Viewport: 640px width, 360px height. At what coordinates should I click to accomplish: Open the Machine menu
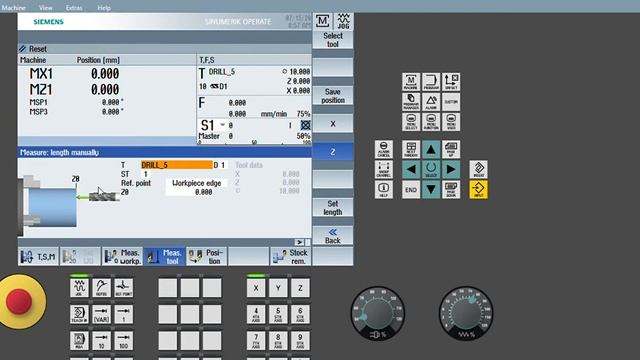13,7
